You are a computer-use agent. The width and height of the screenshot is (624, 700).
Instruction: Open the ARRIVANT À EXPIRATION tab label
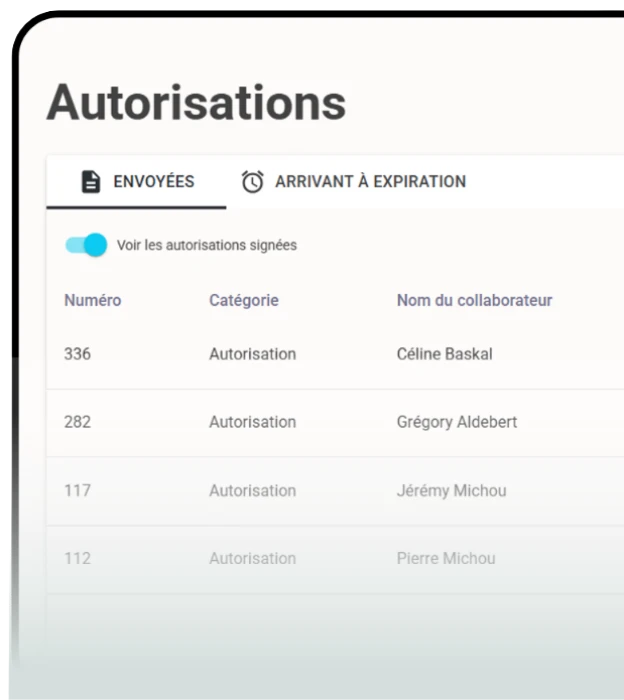(370, 182)
